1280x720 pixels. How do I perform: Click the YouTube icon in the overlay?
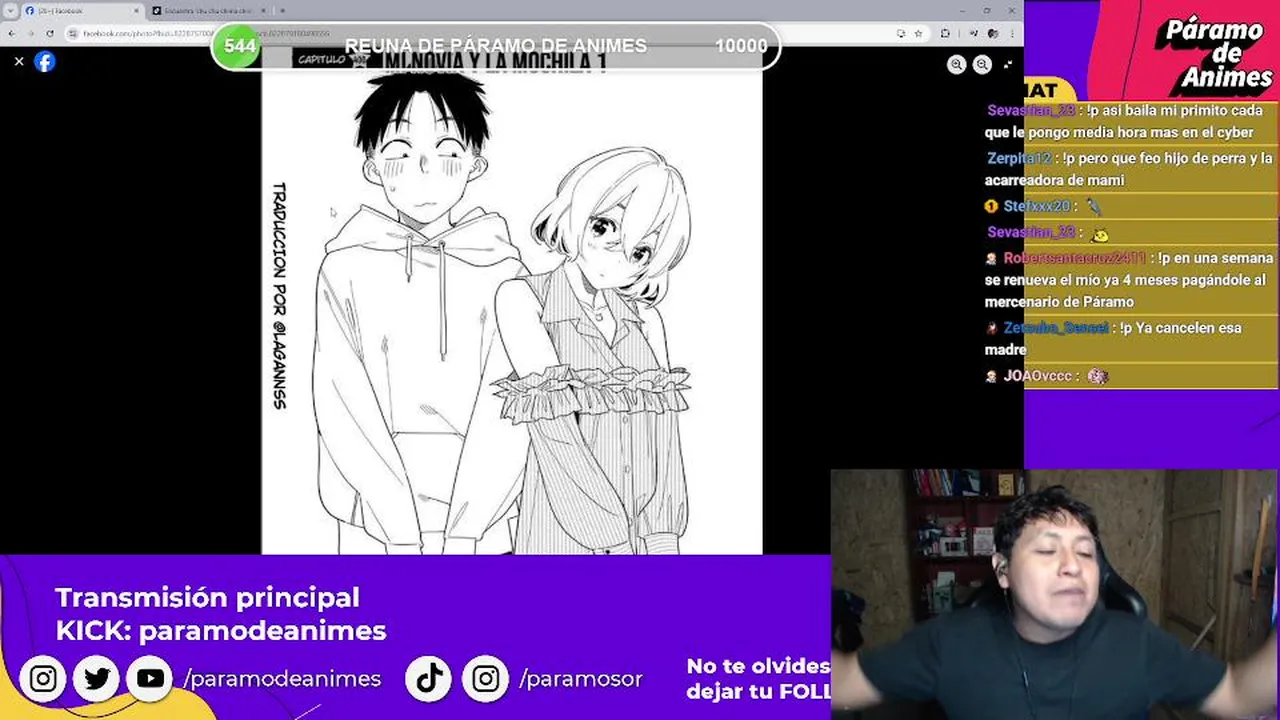click(x=150, y=679)
